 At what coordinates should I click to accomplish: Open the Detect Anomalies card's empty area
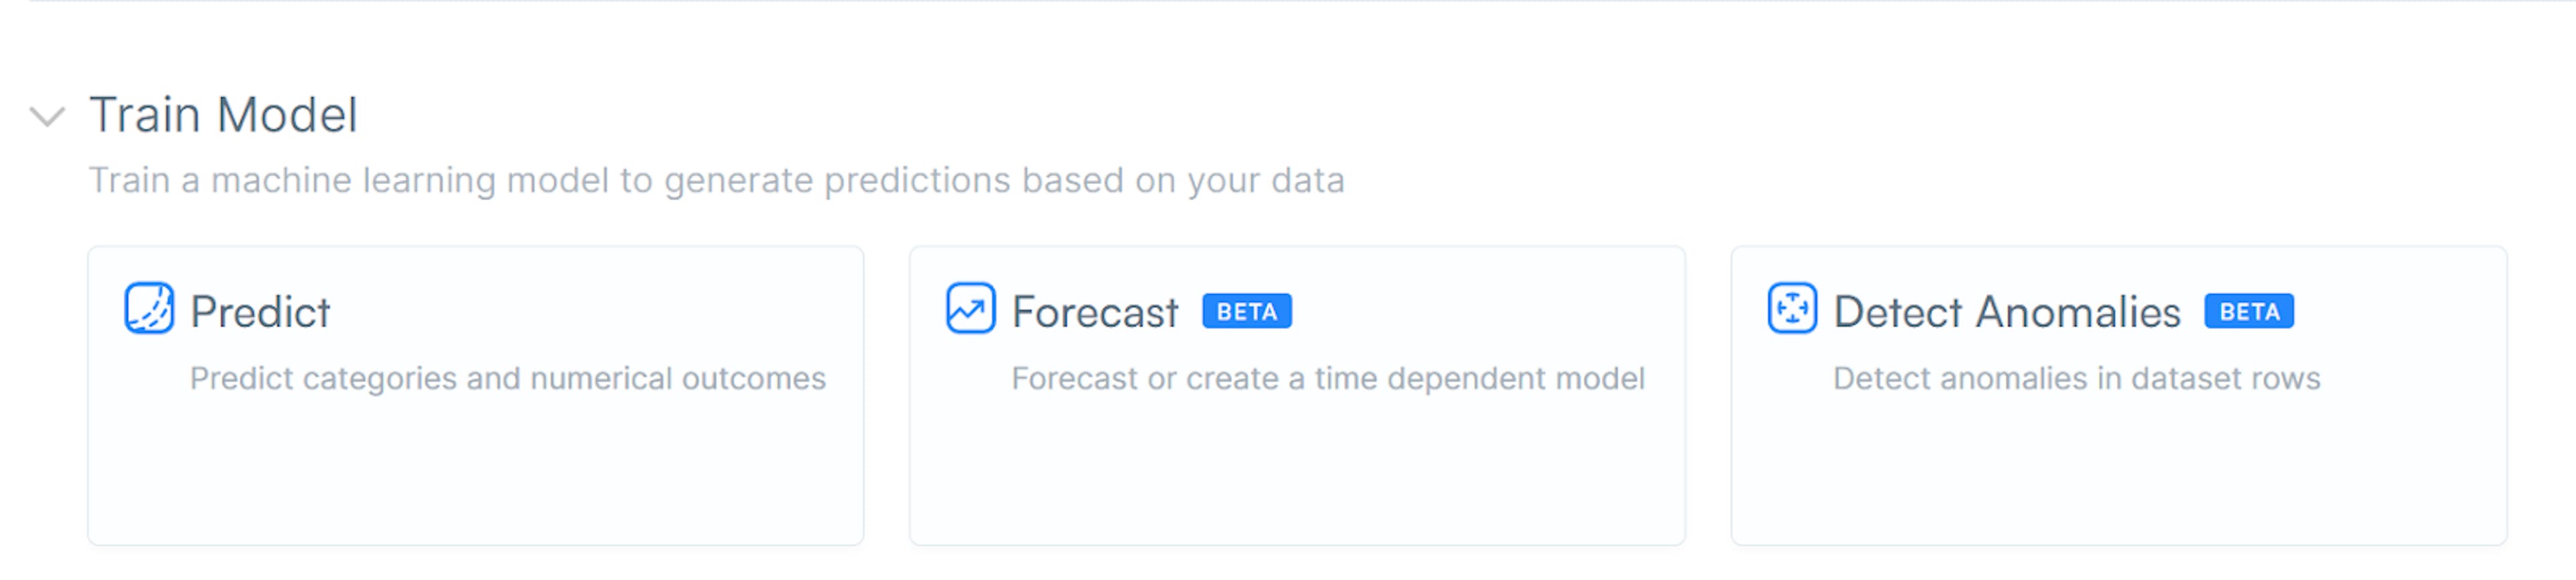2119,470
